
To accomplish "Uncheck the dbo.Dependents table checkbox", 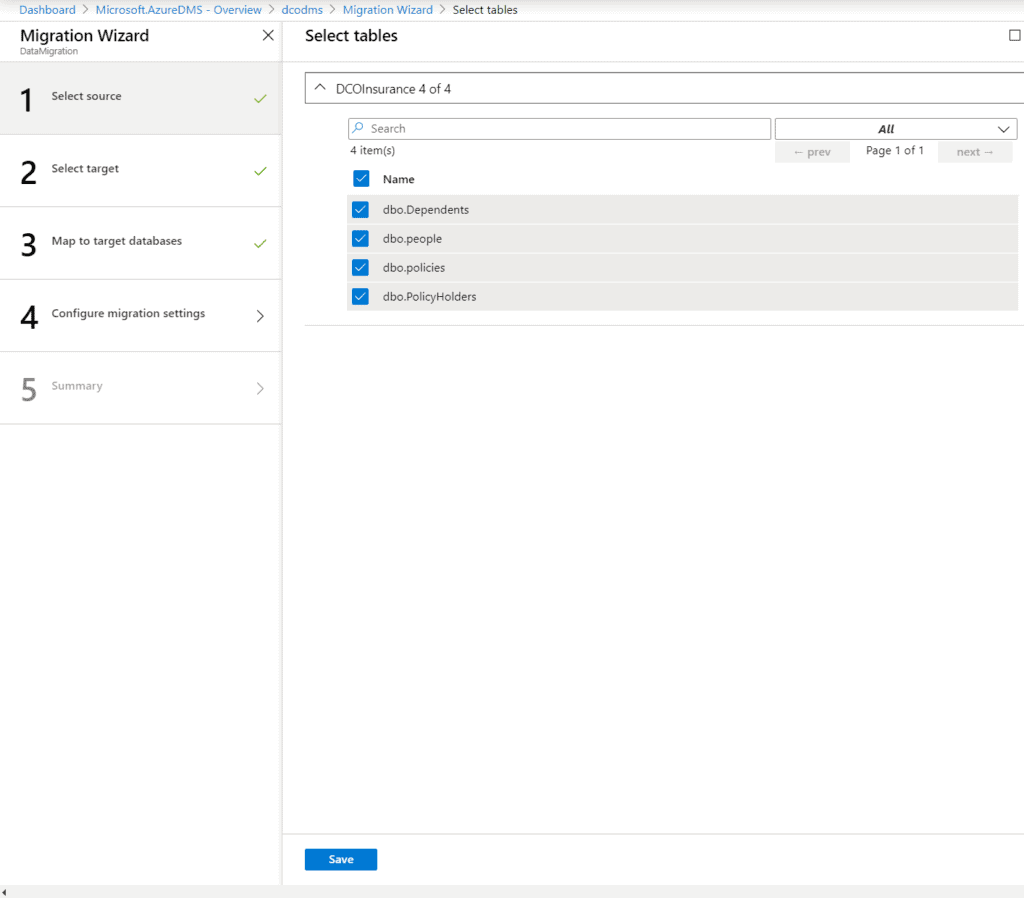I will point(361,210).
